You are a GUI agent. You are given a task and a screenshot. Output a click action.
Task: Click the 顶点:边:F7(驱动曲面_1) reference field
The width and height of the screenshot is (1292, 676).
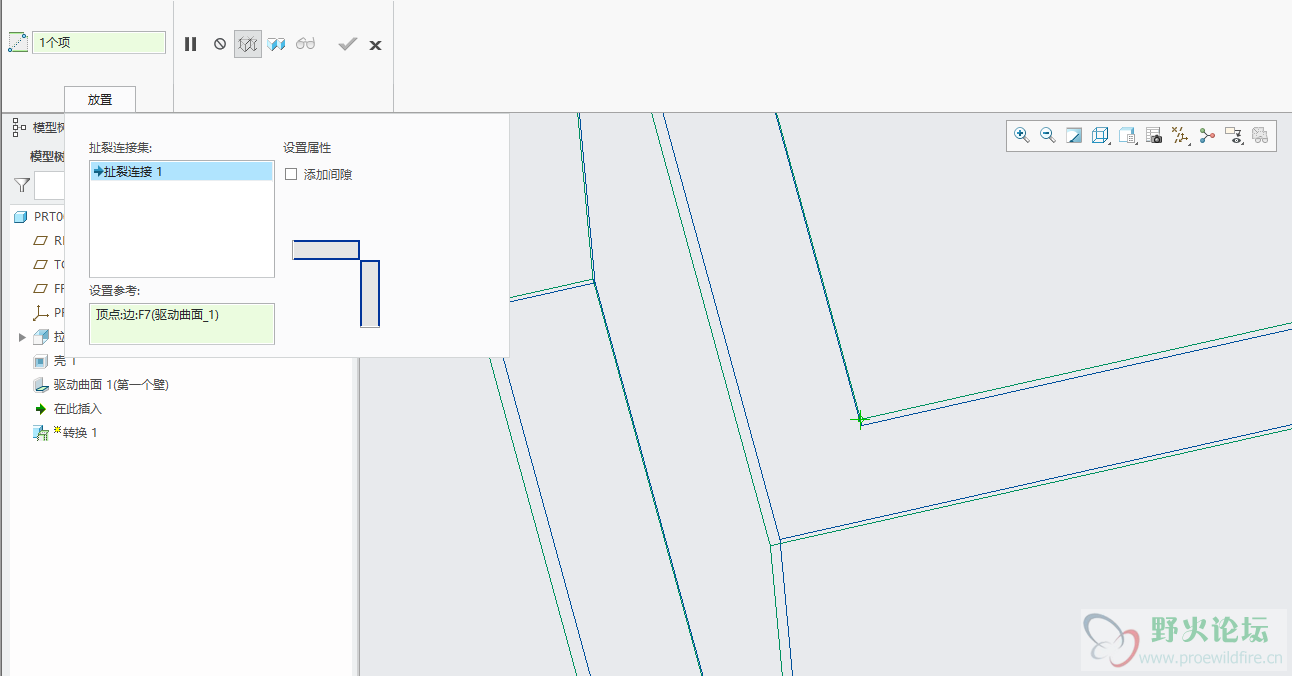click(x=181, y=324)
